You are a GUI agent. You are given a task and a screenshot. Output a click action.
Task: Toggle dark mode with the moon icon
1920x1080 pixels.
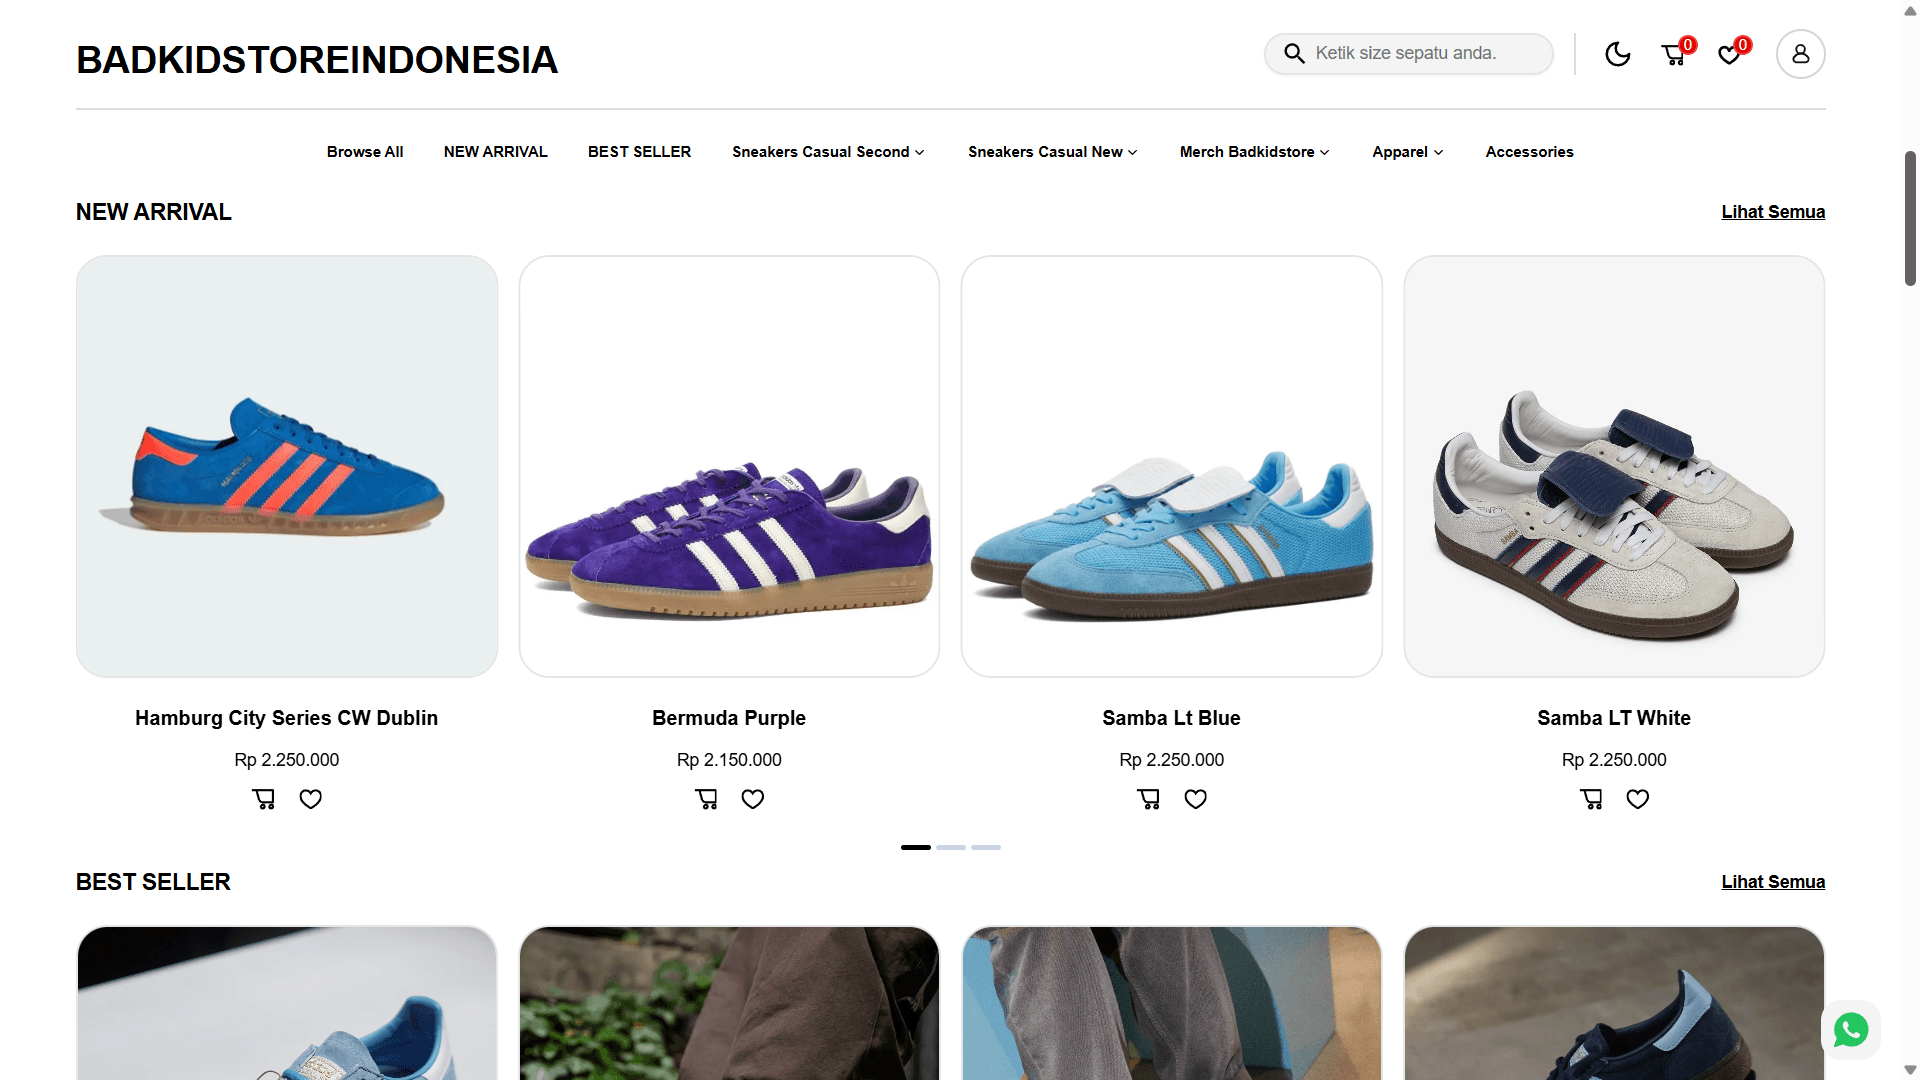[1617, 54]
